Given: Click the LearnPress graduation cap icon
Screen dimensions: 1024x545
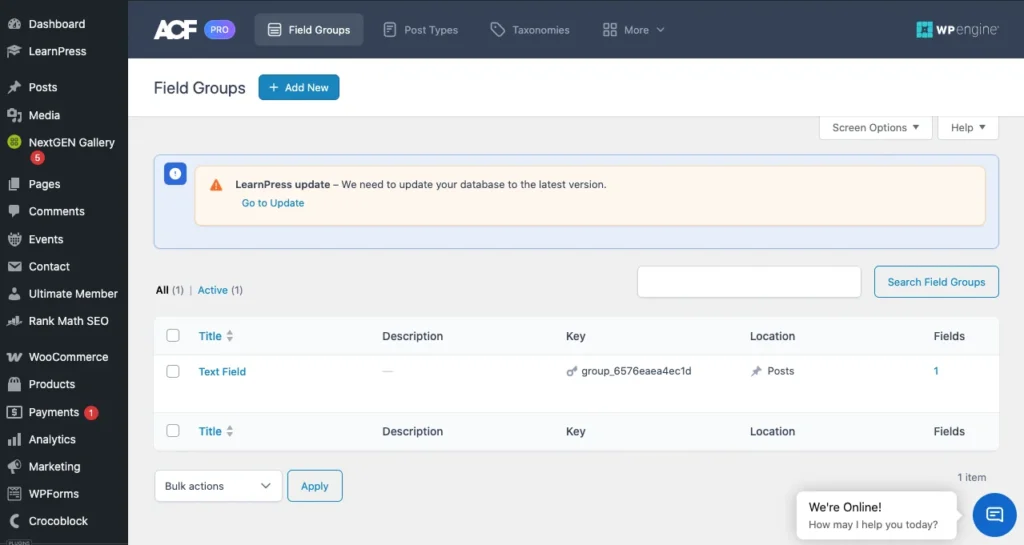Looking at the screenshot, I should [x=14, y=51].
